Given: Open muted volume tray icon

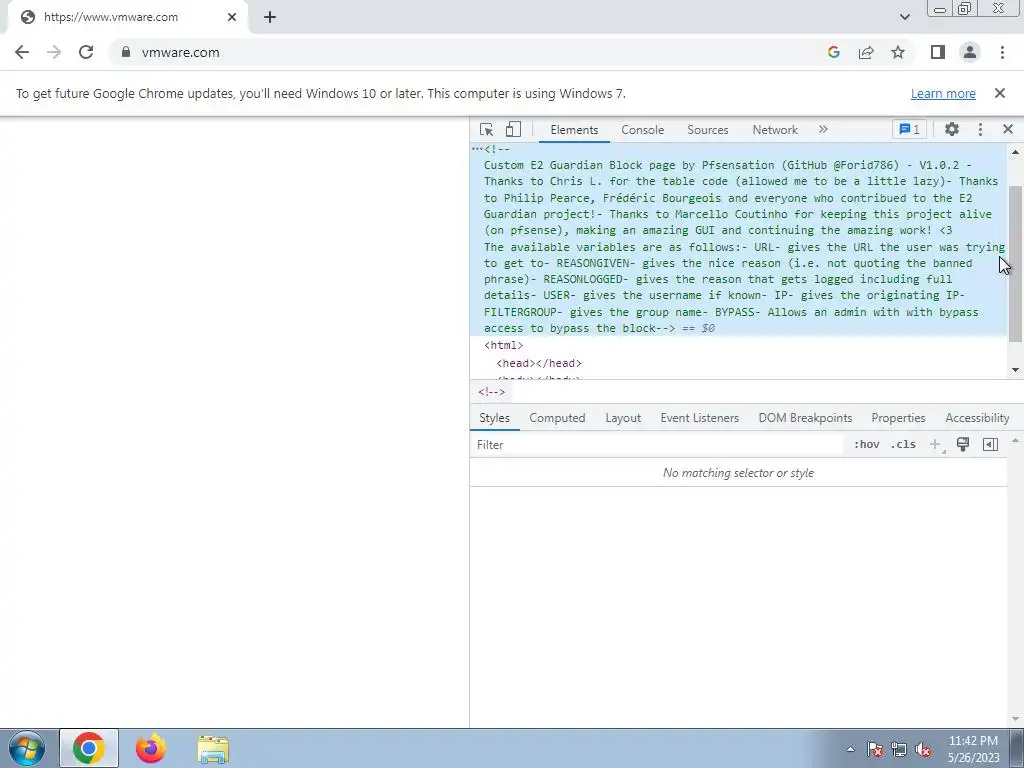Looking at the screenshot, I should (x=923, y=749).
